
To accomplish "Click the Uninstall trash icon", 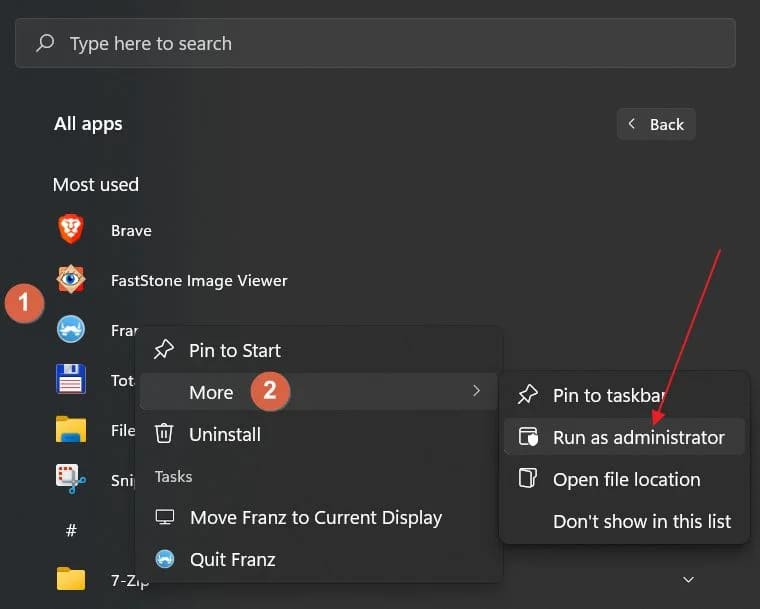I will 165,434.
